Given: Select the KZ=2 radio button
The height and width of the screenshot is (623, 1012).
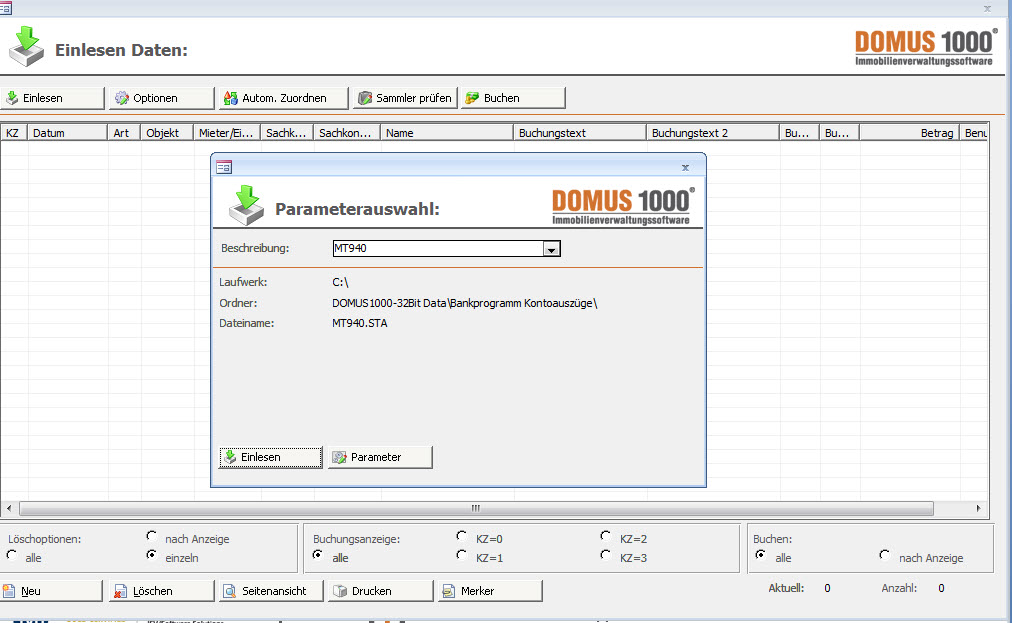Looking at the screenshot, I should point(605,536).
